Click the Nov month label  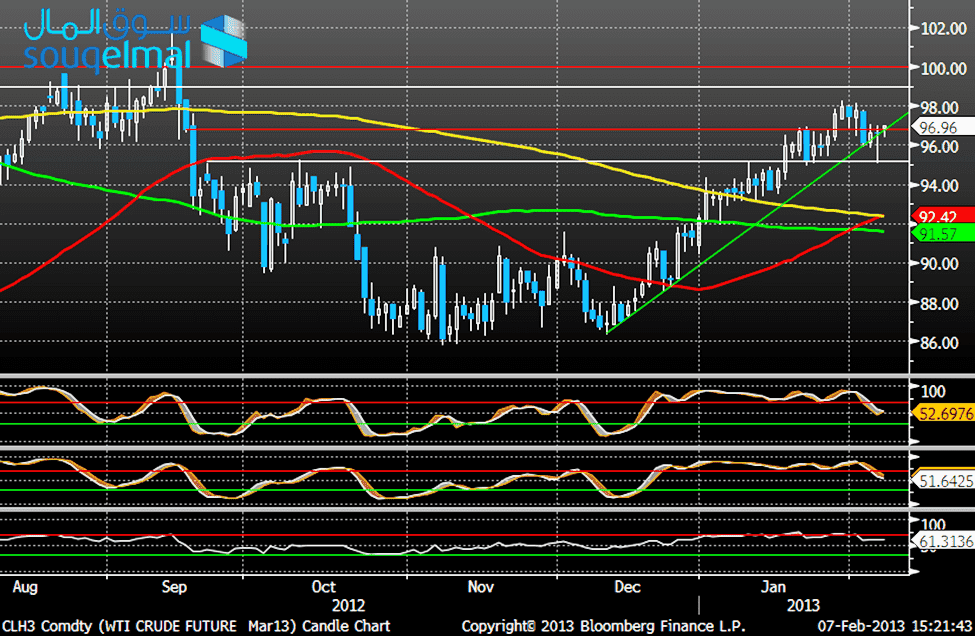(x=480, y=587)
